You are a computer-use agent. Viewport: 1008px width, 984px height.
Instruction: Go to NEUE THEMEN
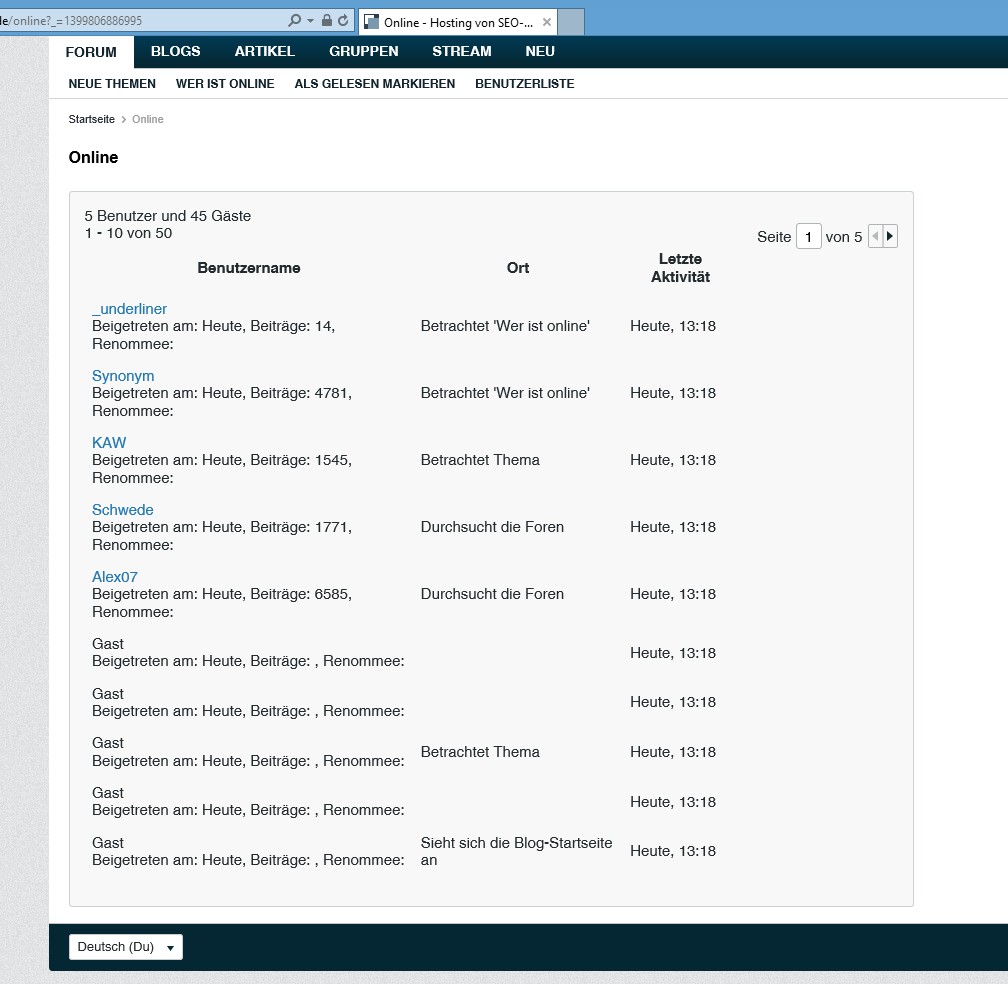click(x=112, y=84)
